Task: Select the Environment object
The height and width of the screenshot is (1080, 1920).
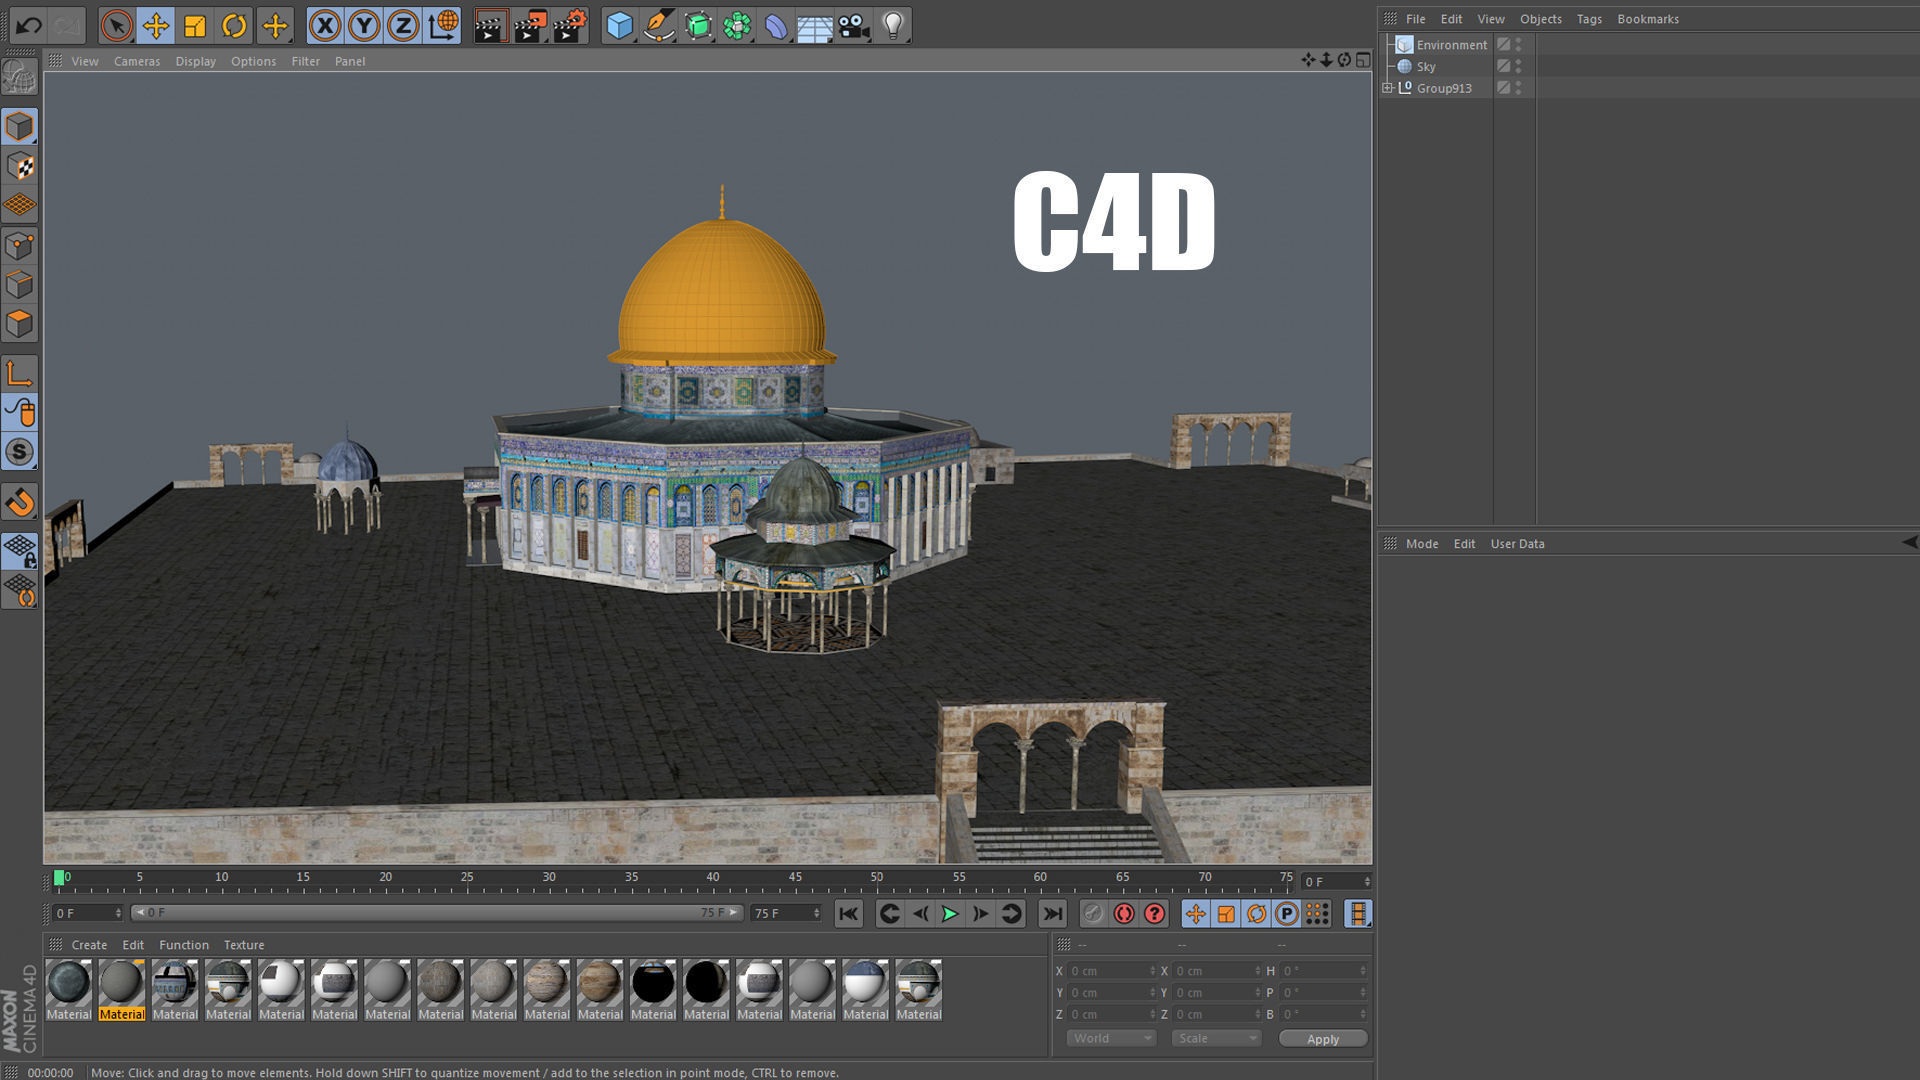Action: pyautogui.click(x=1452, y=45)
